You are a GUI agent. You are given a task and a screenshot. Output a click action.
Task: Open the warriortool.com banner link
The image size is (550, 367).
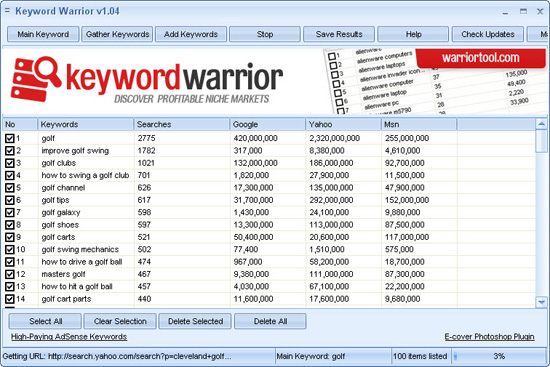click(x=481, y=58)
